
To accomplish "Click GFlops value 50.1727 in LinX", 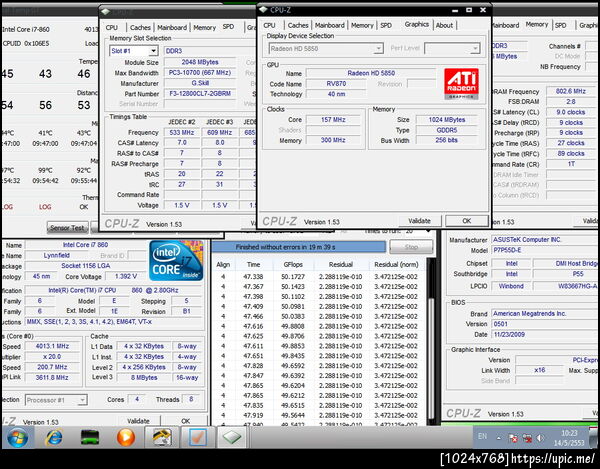I will coord(293,277).
